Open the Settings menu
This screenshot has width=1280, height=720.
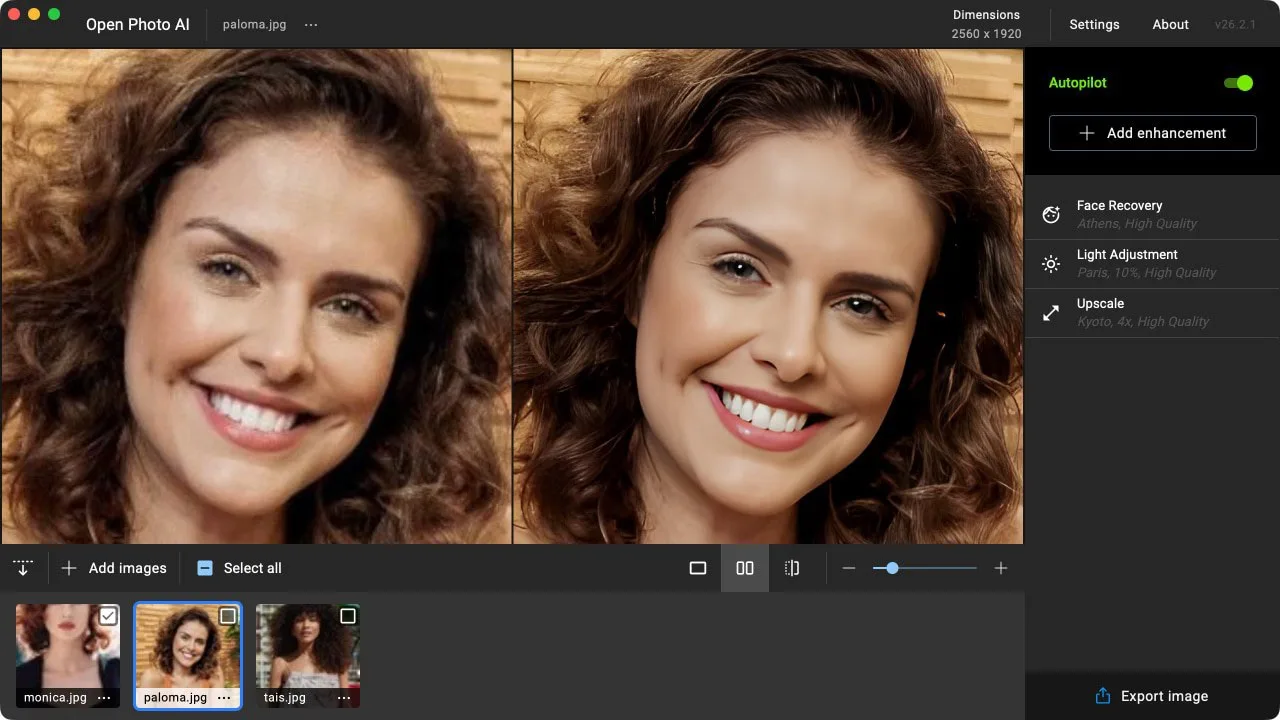1094,25
